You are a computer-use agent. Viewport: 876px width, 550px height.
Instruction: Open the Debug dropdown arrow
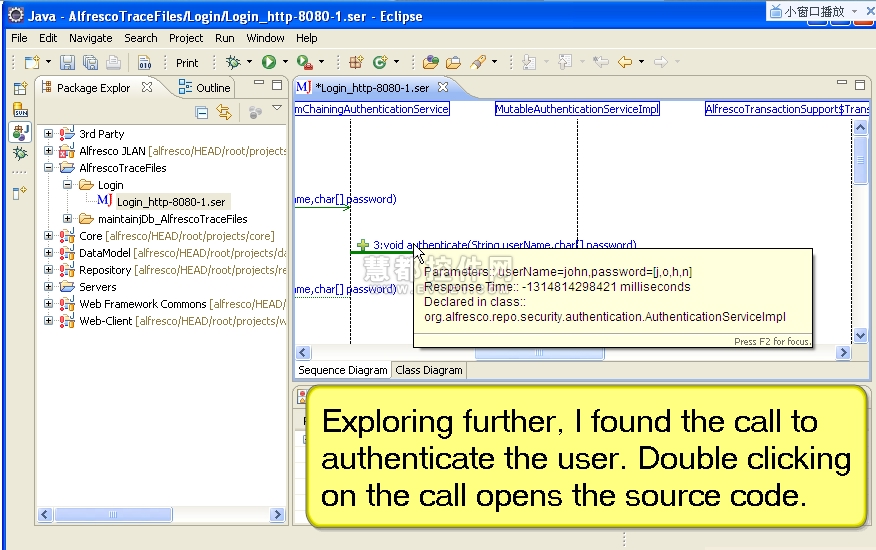click(x=249, y=62)
